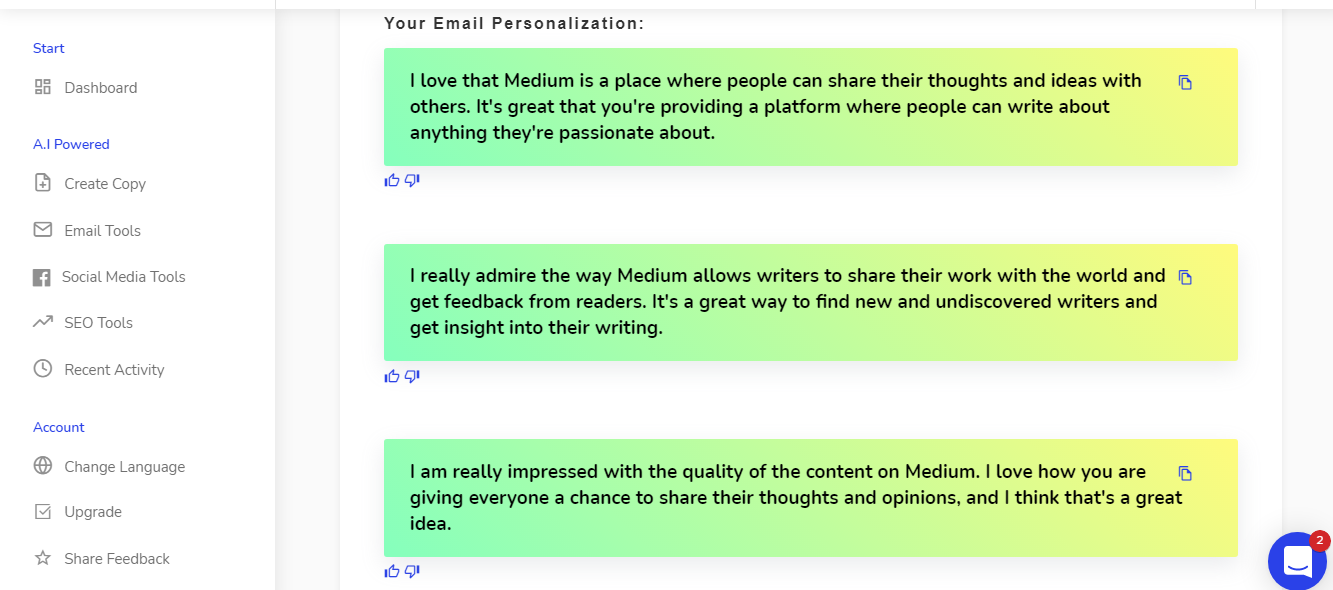Open the chat messenger bubble
The image size is (1333, 590).
[1297, 561]
